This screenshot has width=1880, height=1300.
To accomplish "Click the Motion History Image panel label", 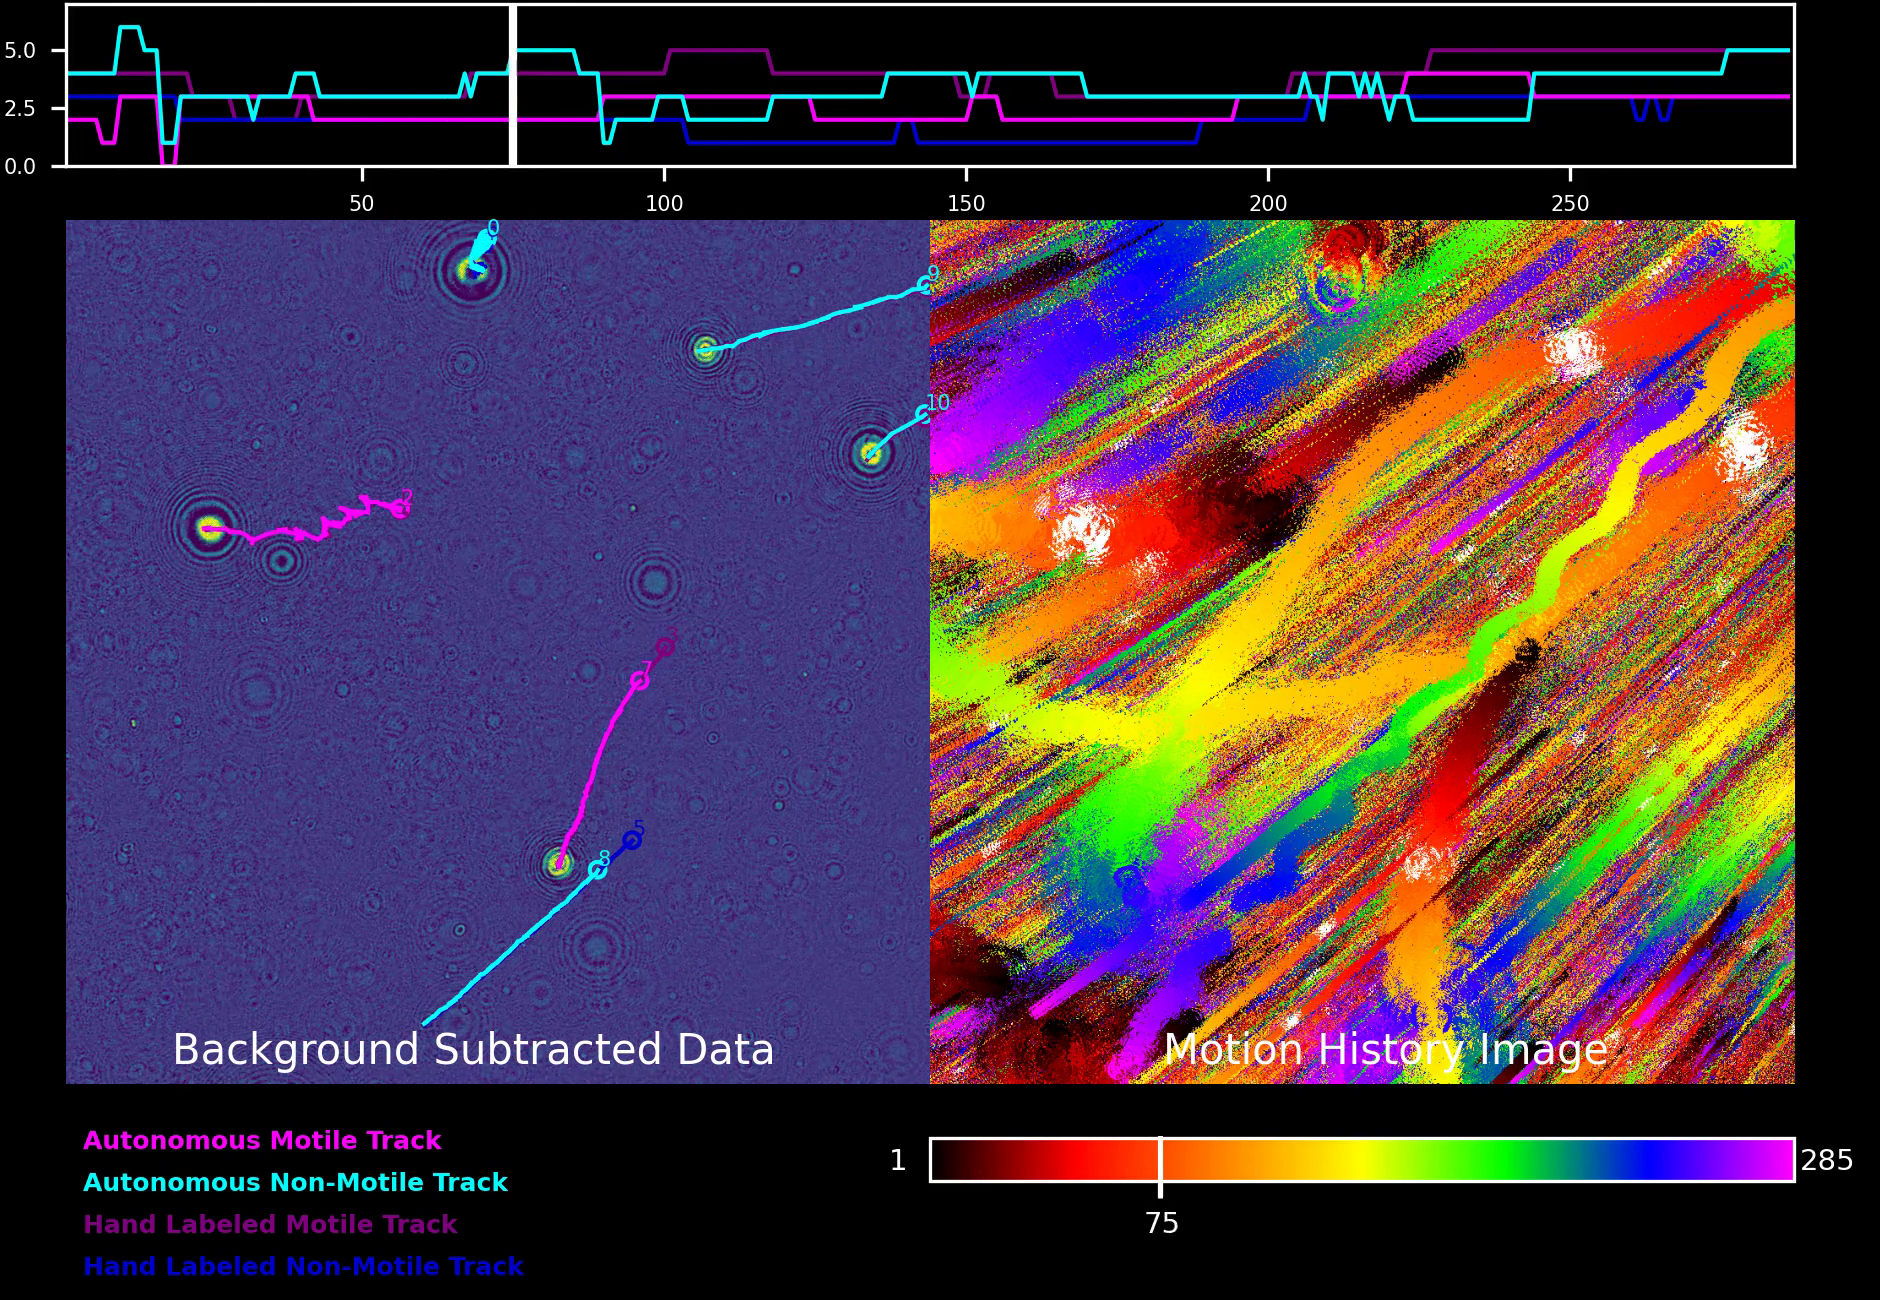I will tap(1385, 1050).
